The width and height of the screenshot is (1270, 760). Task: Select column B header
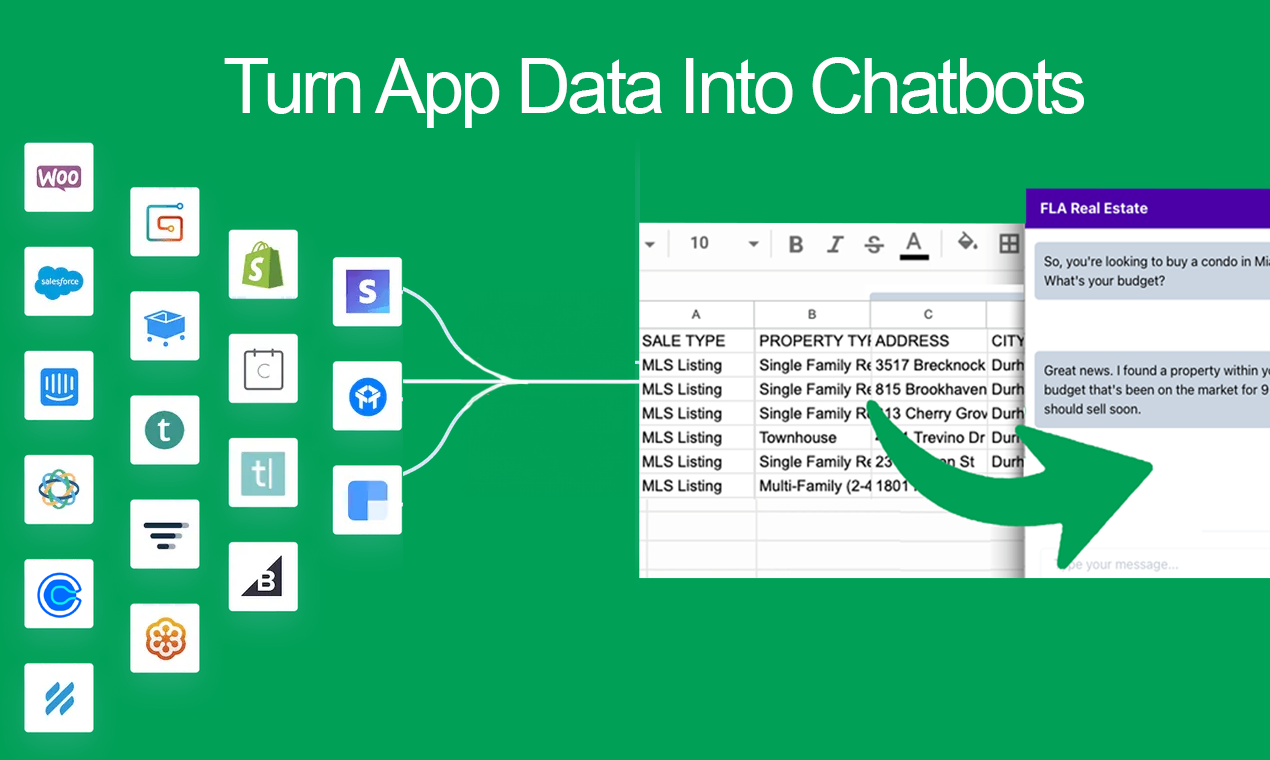click(x=812, y=314)
